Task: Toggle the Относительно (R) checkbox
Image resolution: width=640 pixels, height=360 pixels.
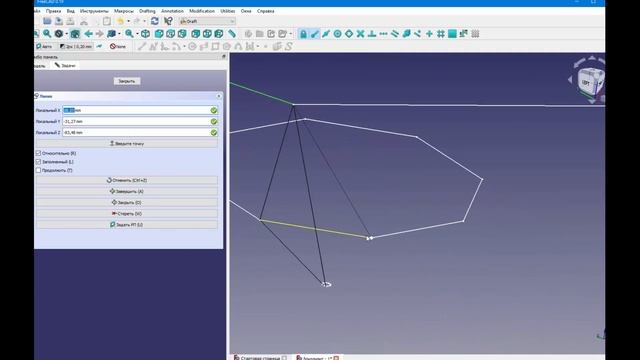Action: pos(38,153)
